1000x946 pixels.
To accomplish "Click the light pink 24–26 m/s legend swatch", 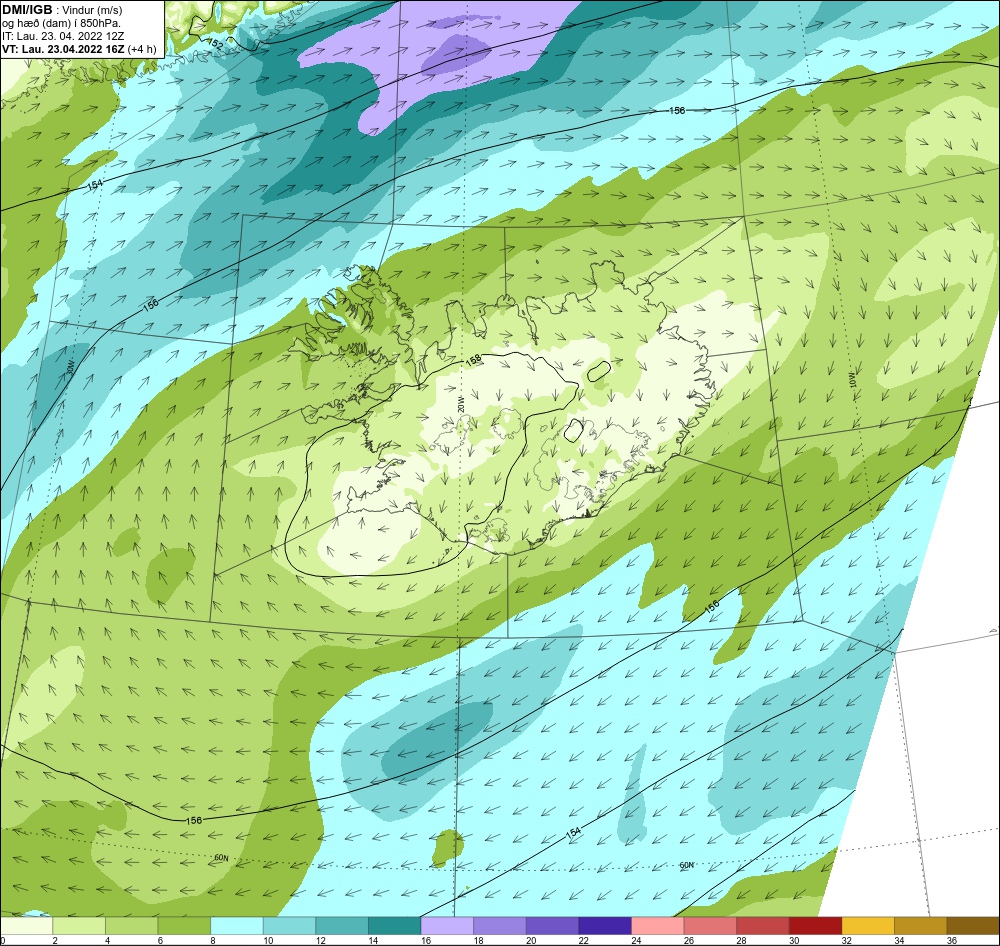I will click(658, 926).
